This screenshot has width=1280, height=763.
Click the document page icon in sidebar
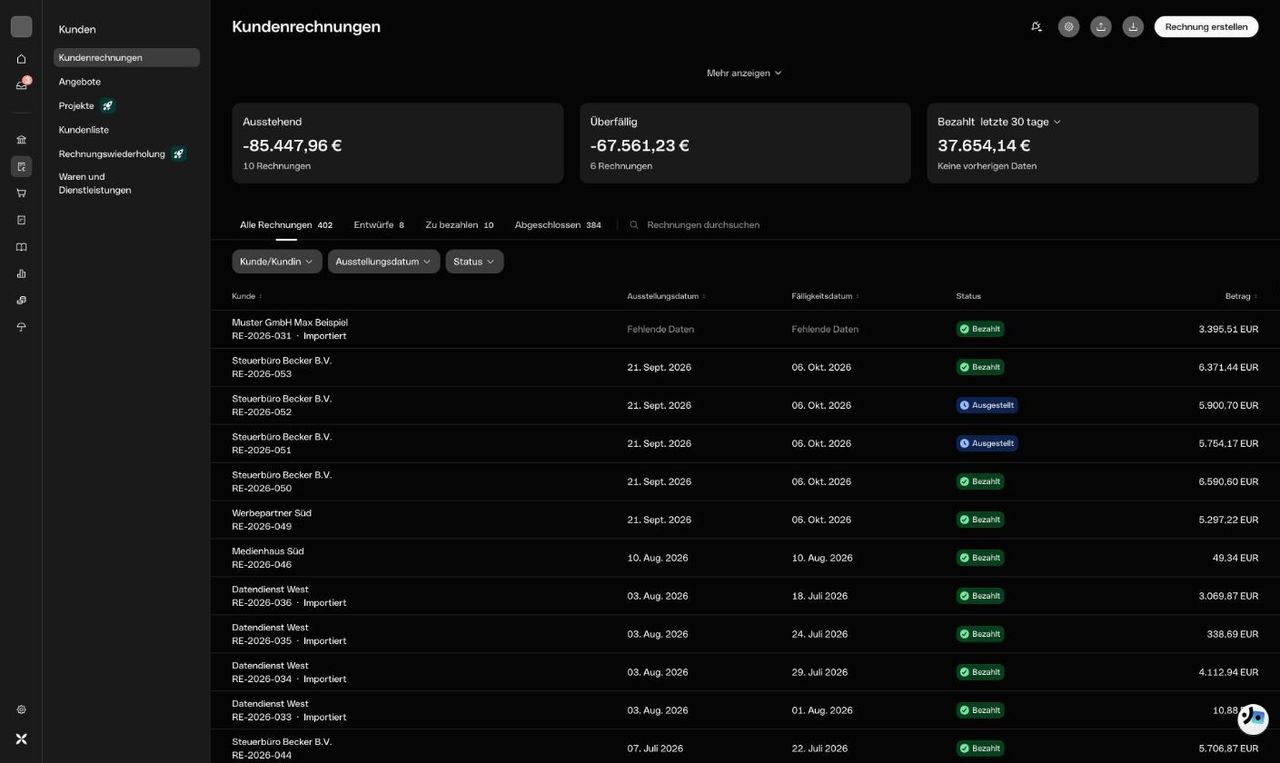pyautogui.click(x=21, y=220)
